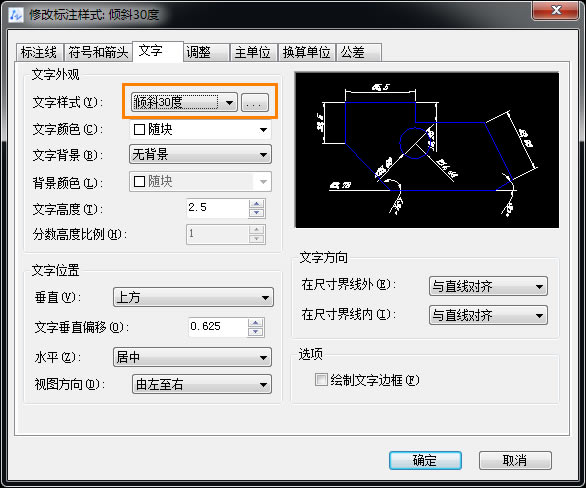Open the 水平 居中 dropdown
The width and height of the screenshot is (586, 488).
[192, 357]
